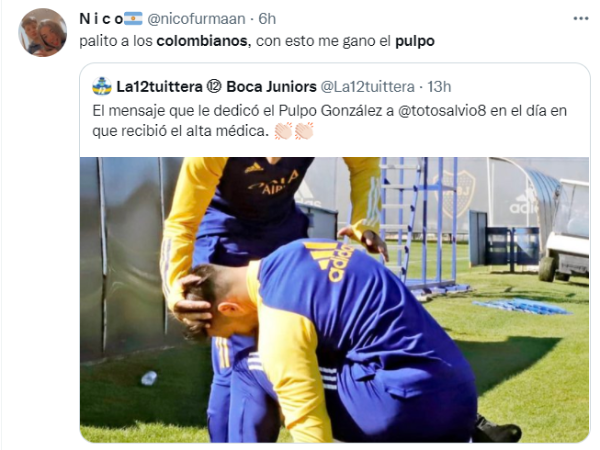Click the circled 12 symbol in account name
Image resolution: width=600 pixels, height=450 pixels.
point(214,87)
